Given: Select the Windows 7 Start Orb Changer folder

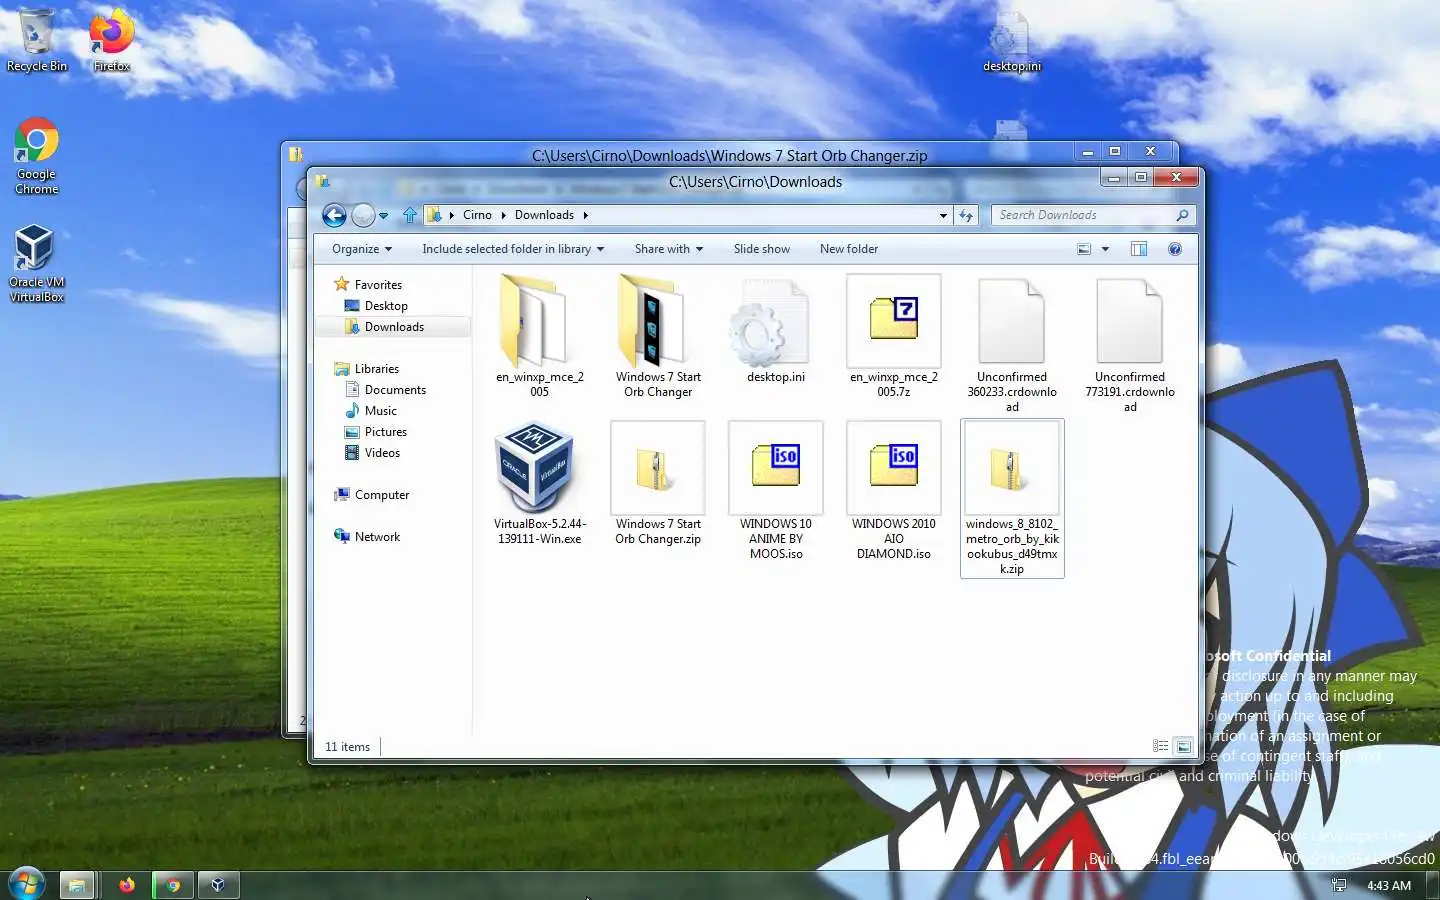Looking at the screenshot, I should (658, 336).
